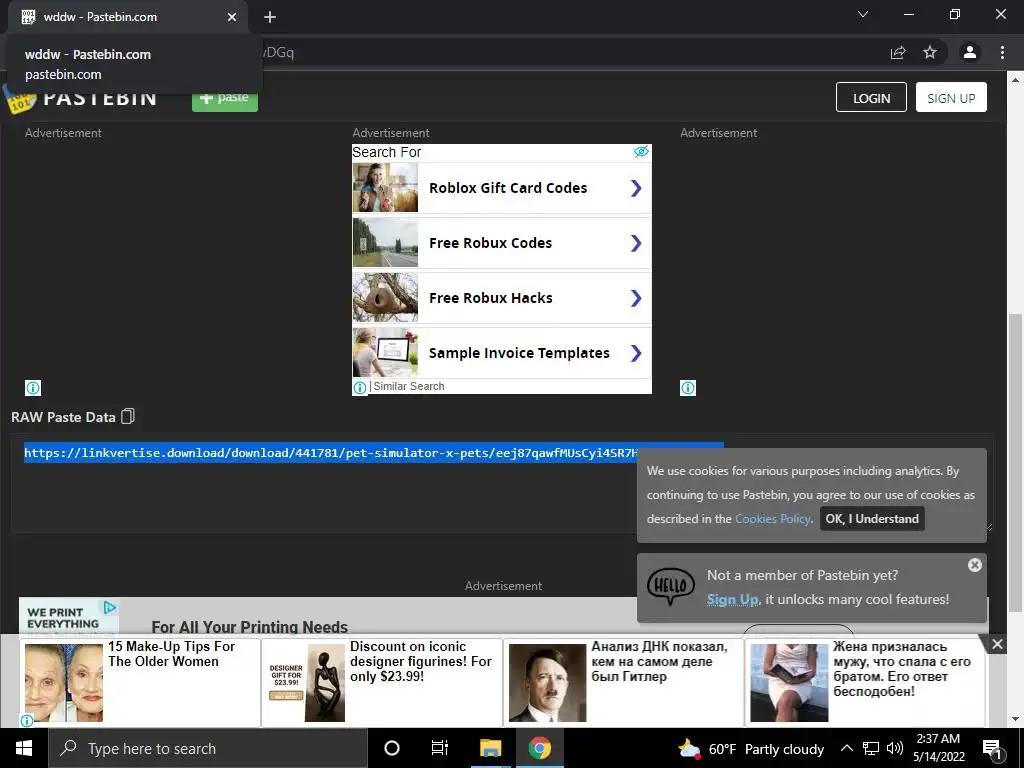Click the SIGN UP button
The image size is (1024, 768).
951,97
